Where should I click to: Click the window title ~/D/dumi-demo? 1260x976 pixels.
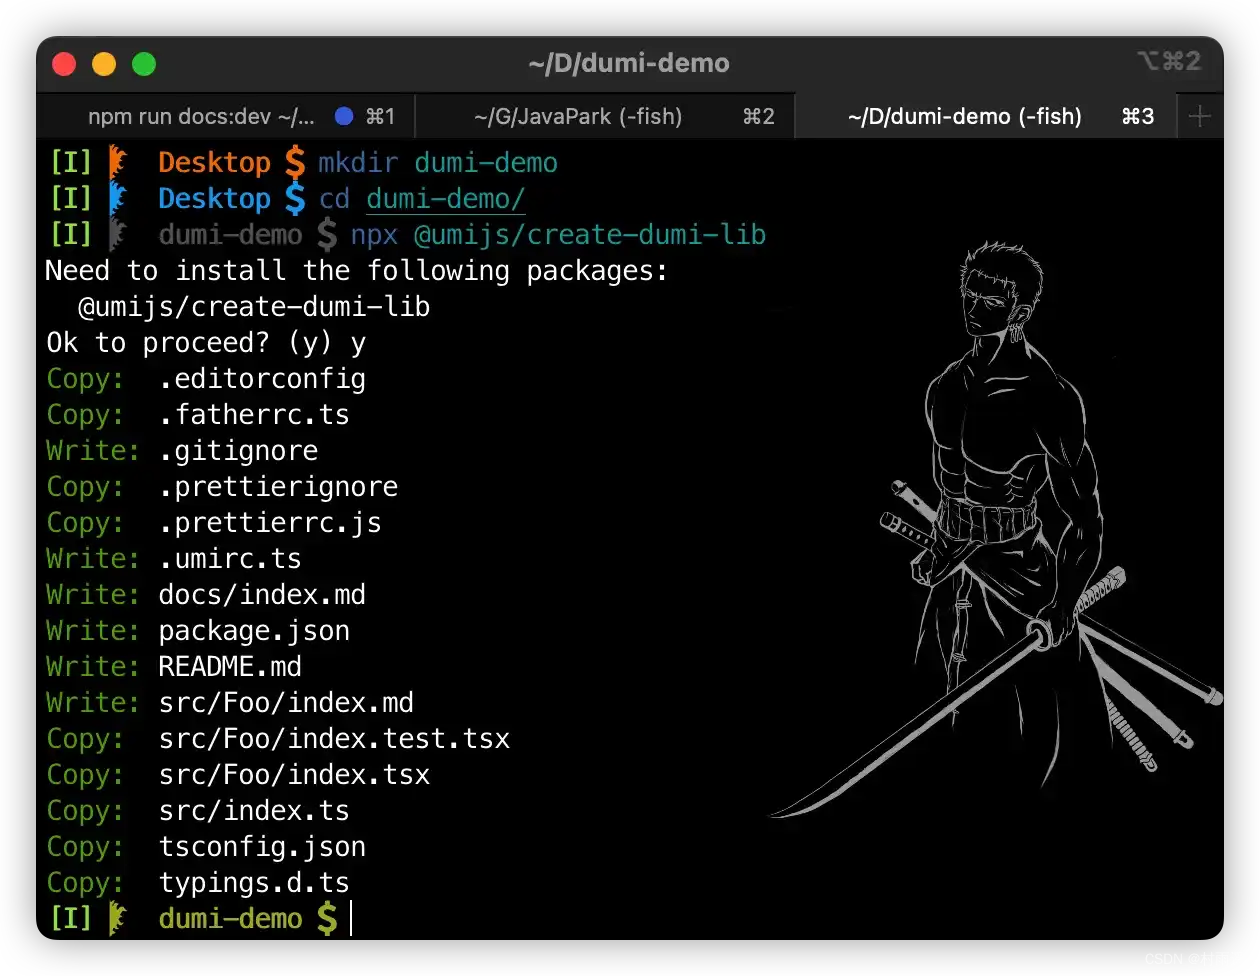click(x=629, y=63)
